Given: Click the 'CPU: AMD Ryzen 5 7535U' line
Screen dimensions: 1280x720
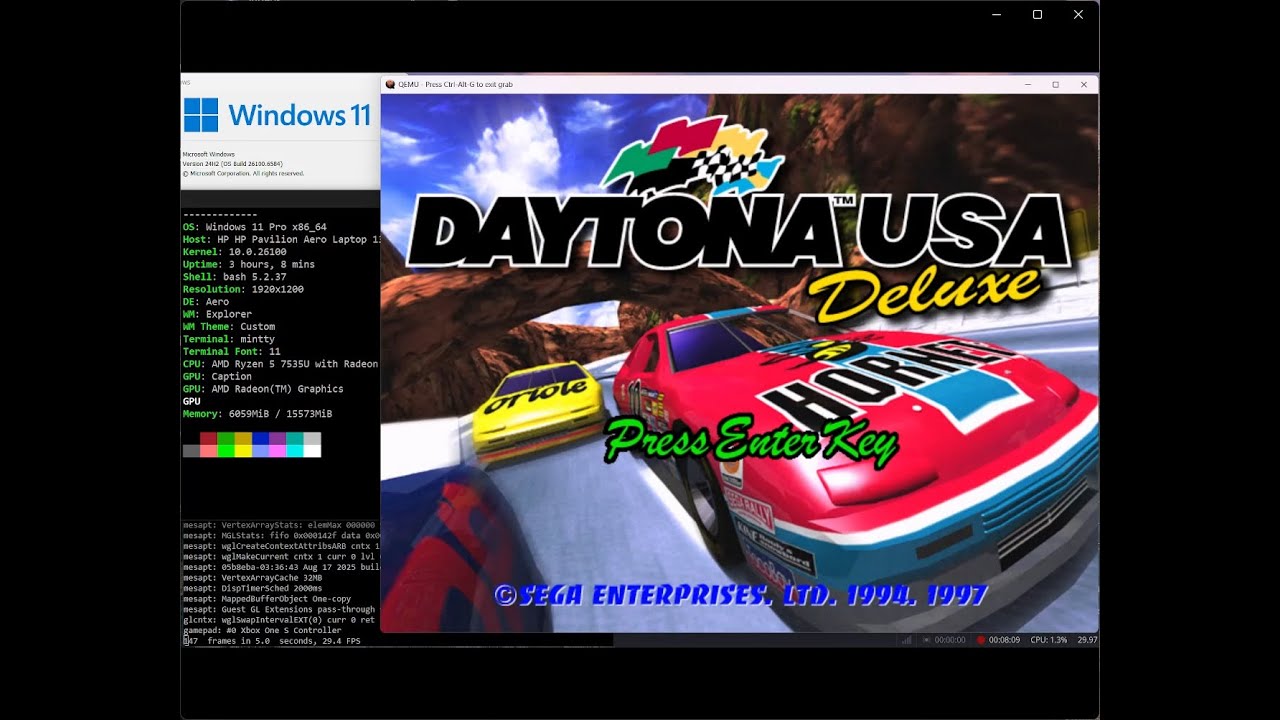Looking at the screenshot, I should (x=281, y=364).
